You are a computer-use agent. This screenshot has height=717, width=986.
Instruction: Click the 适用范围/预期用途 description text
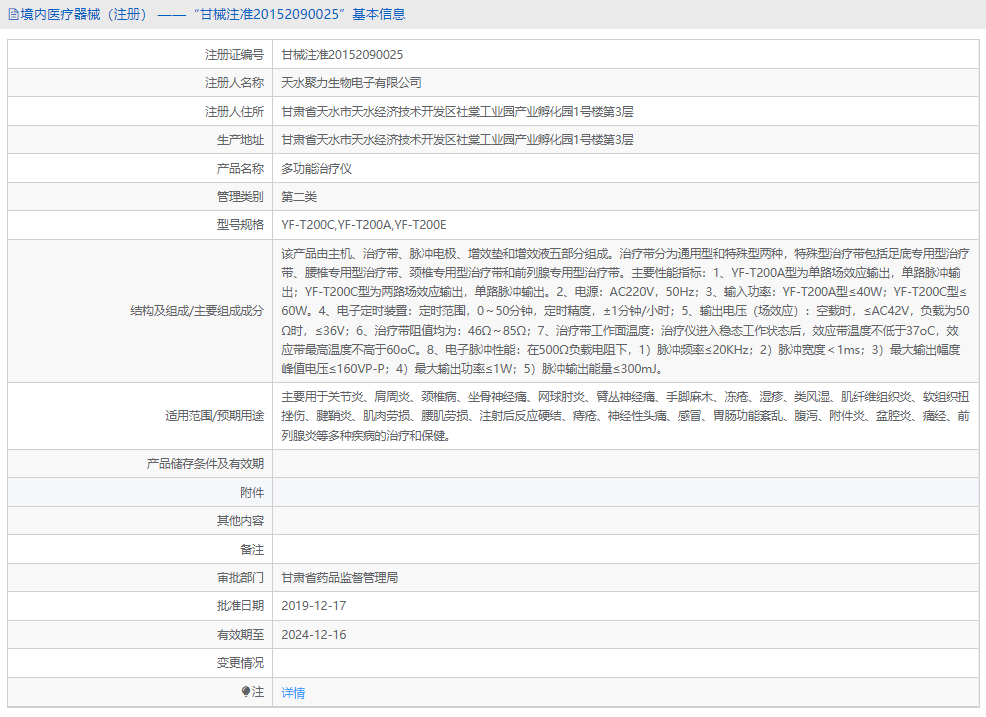click(x=500, y=417)
